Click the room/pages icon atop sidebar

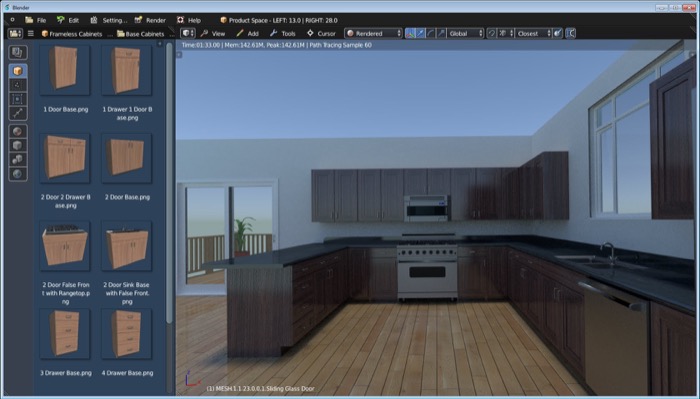coord(18,53)
